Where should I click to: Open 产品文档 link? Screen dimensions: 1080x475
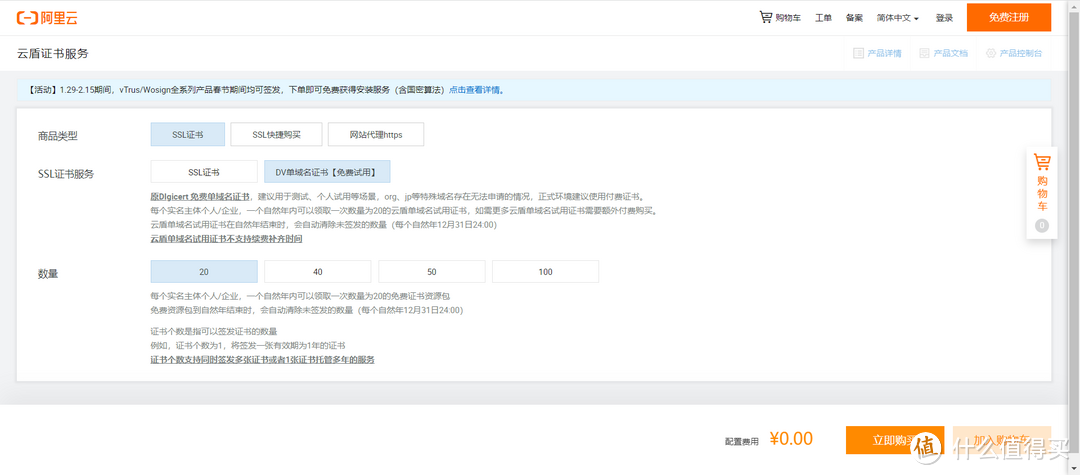pos(951,53)
